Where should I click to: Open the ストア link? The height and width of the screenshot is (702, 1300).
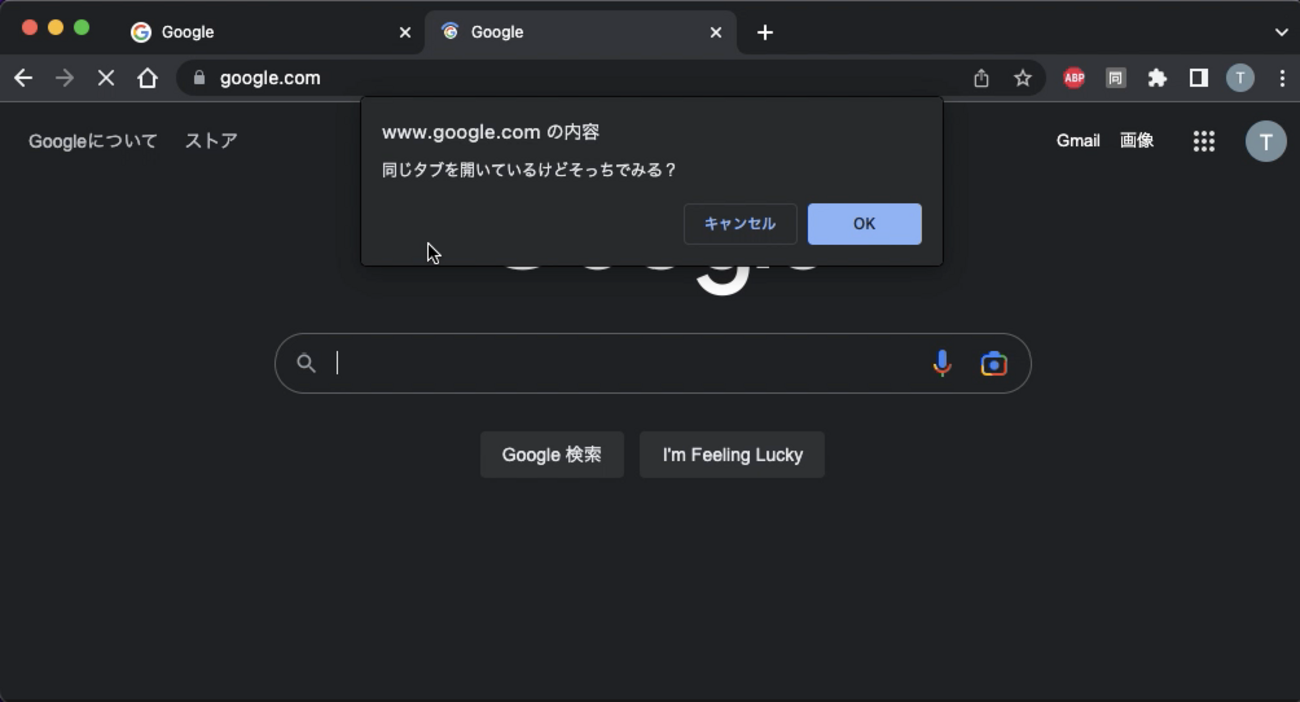[x=211, y=141]
